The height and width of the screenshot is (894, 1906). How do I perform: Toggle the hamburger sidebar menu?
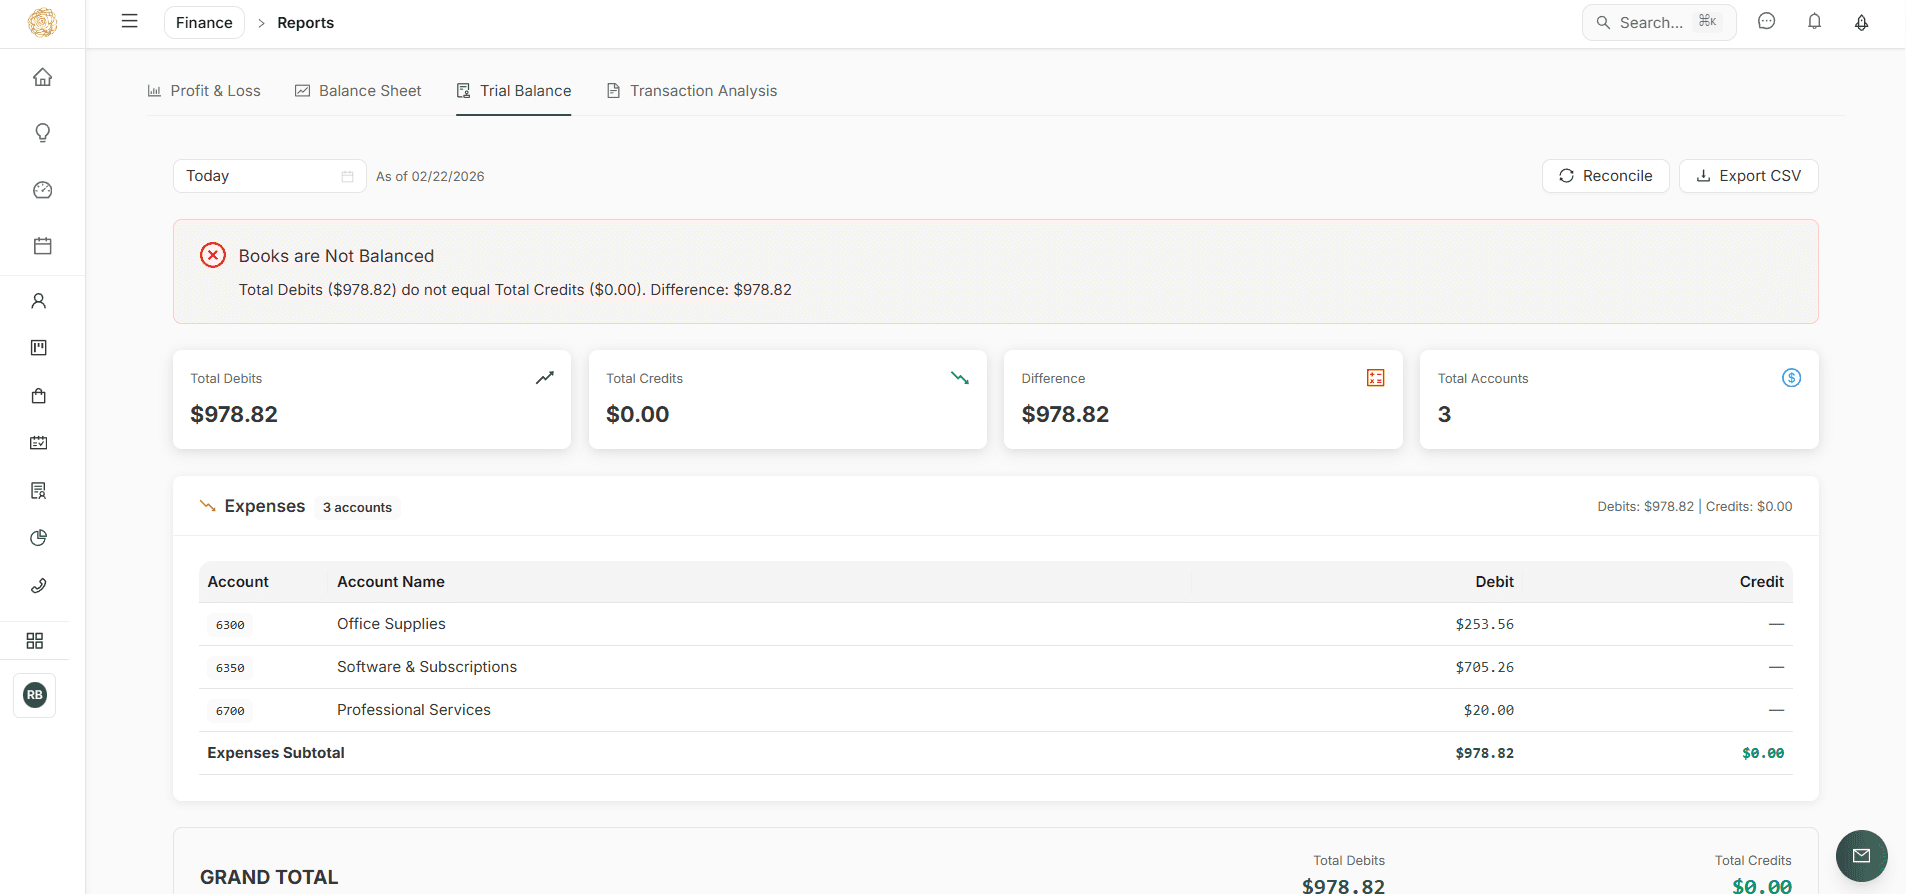click(x=129, y=21)
